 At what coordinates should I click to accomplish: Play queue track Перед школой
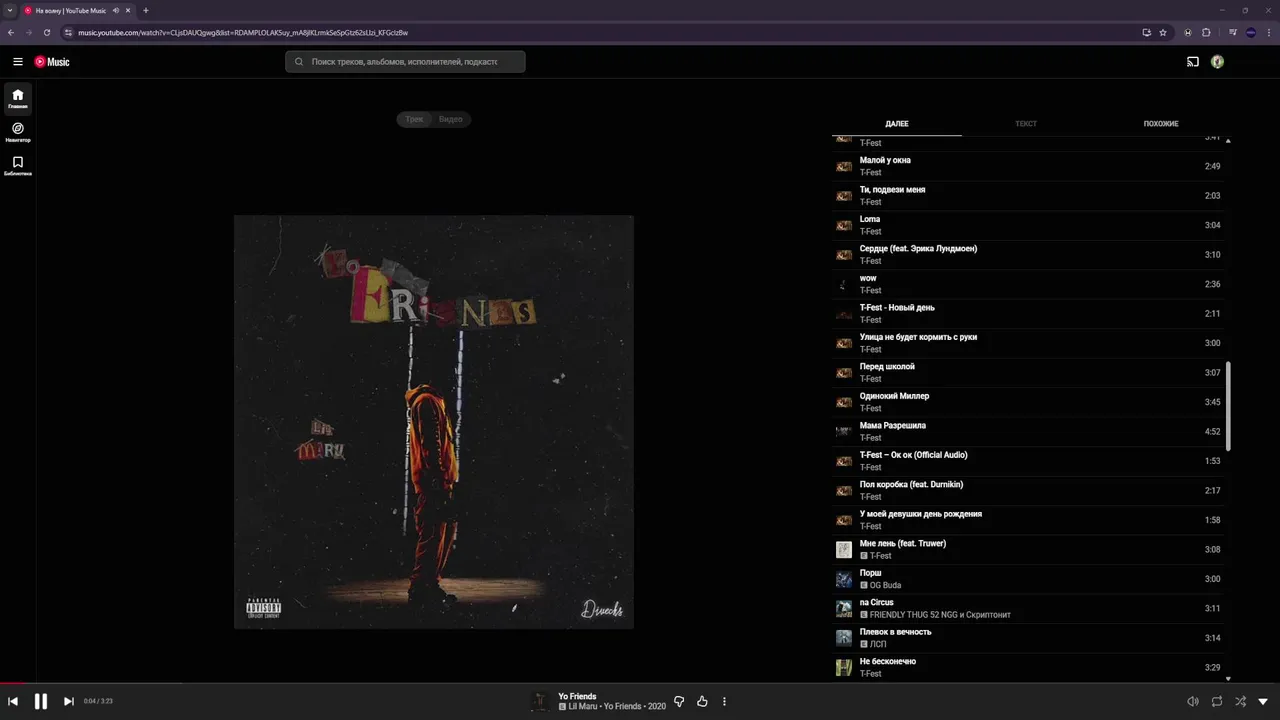(1029, 373)
